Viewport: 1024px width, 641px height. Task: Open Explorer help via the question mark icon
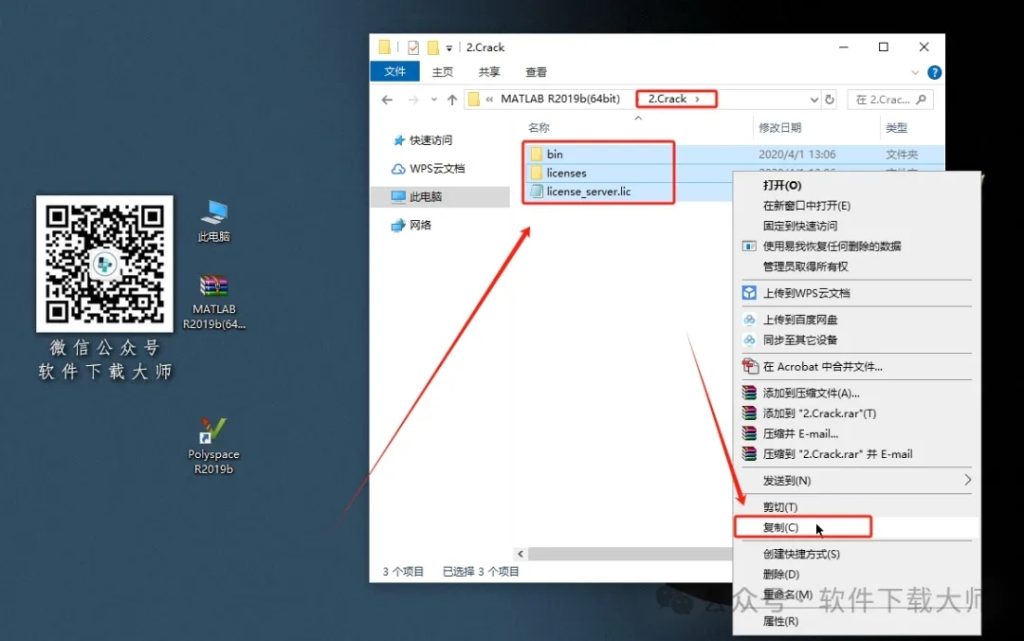933,71
